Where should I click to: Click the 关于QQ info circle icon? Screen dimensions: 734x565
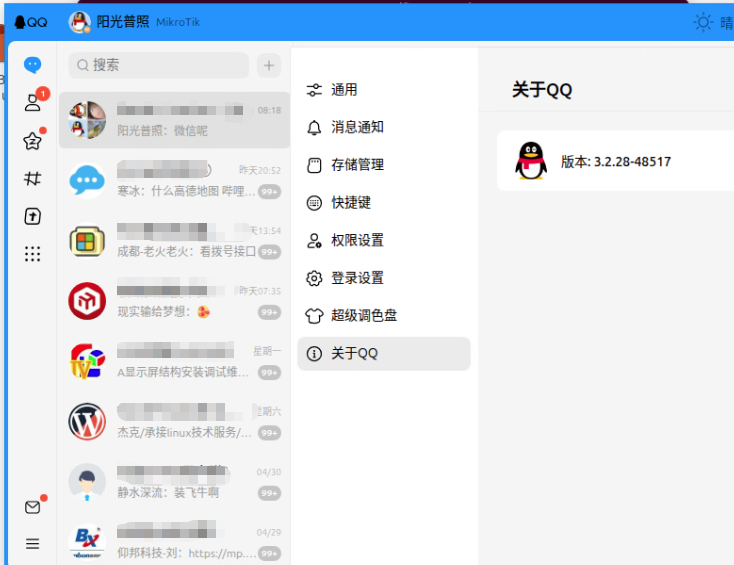314,354
